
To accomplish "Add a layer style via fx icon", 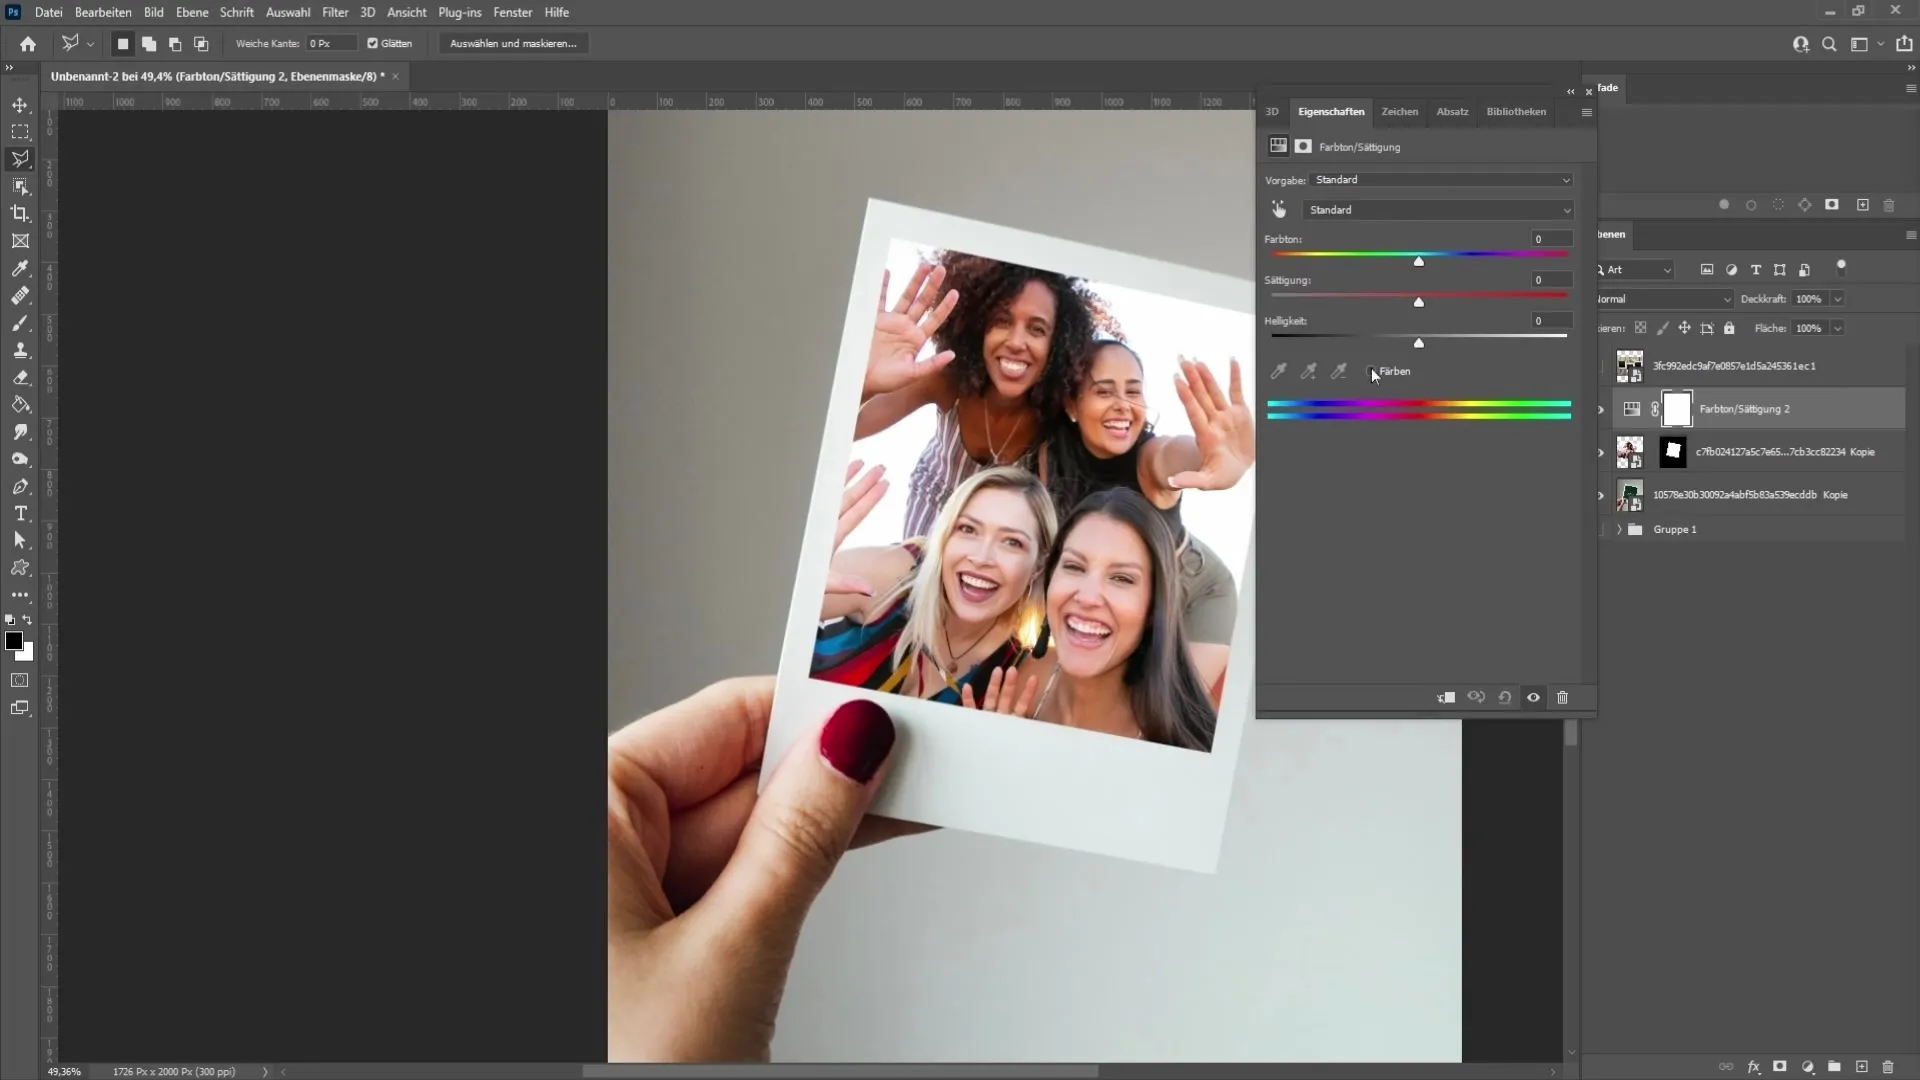I will [x=1753, y=1067].
